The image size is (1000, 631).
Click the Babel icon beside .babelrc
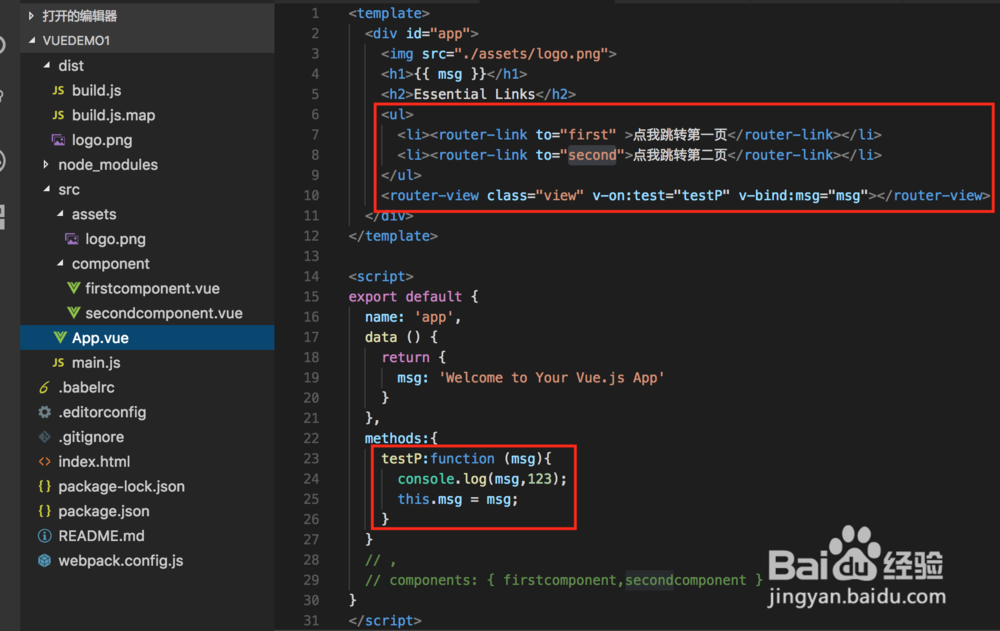44,387
